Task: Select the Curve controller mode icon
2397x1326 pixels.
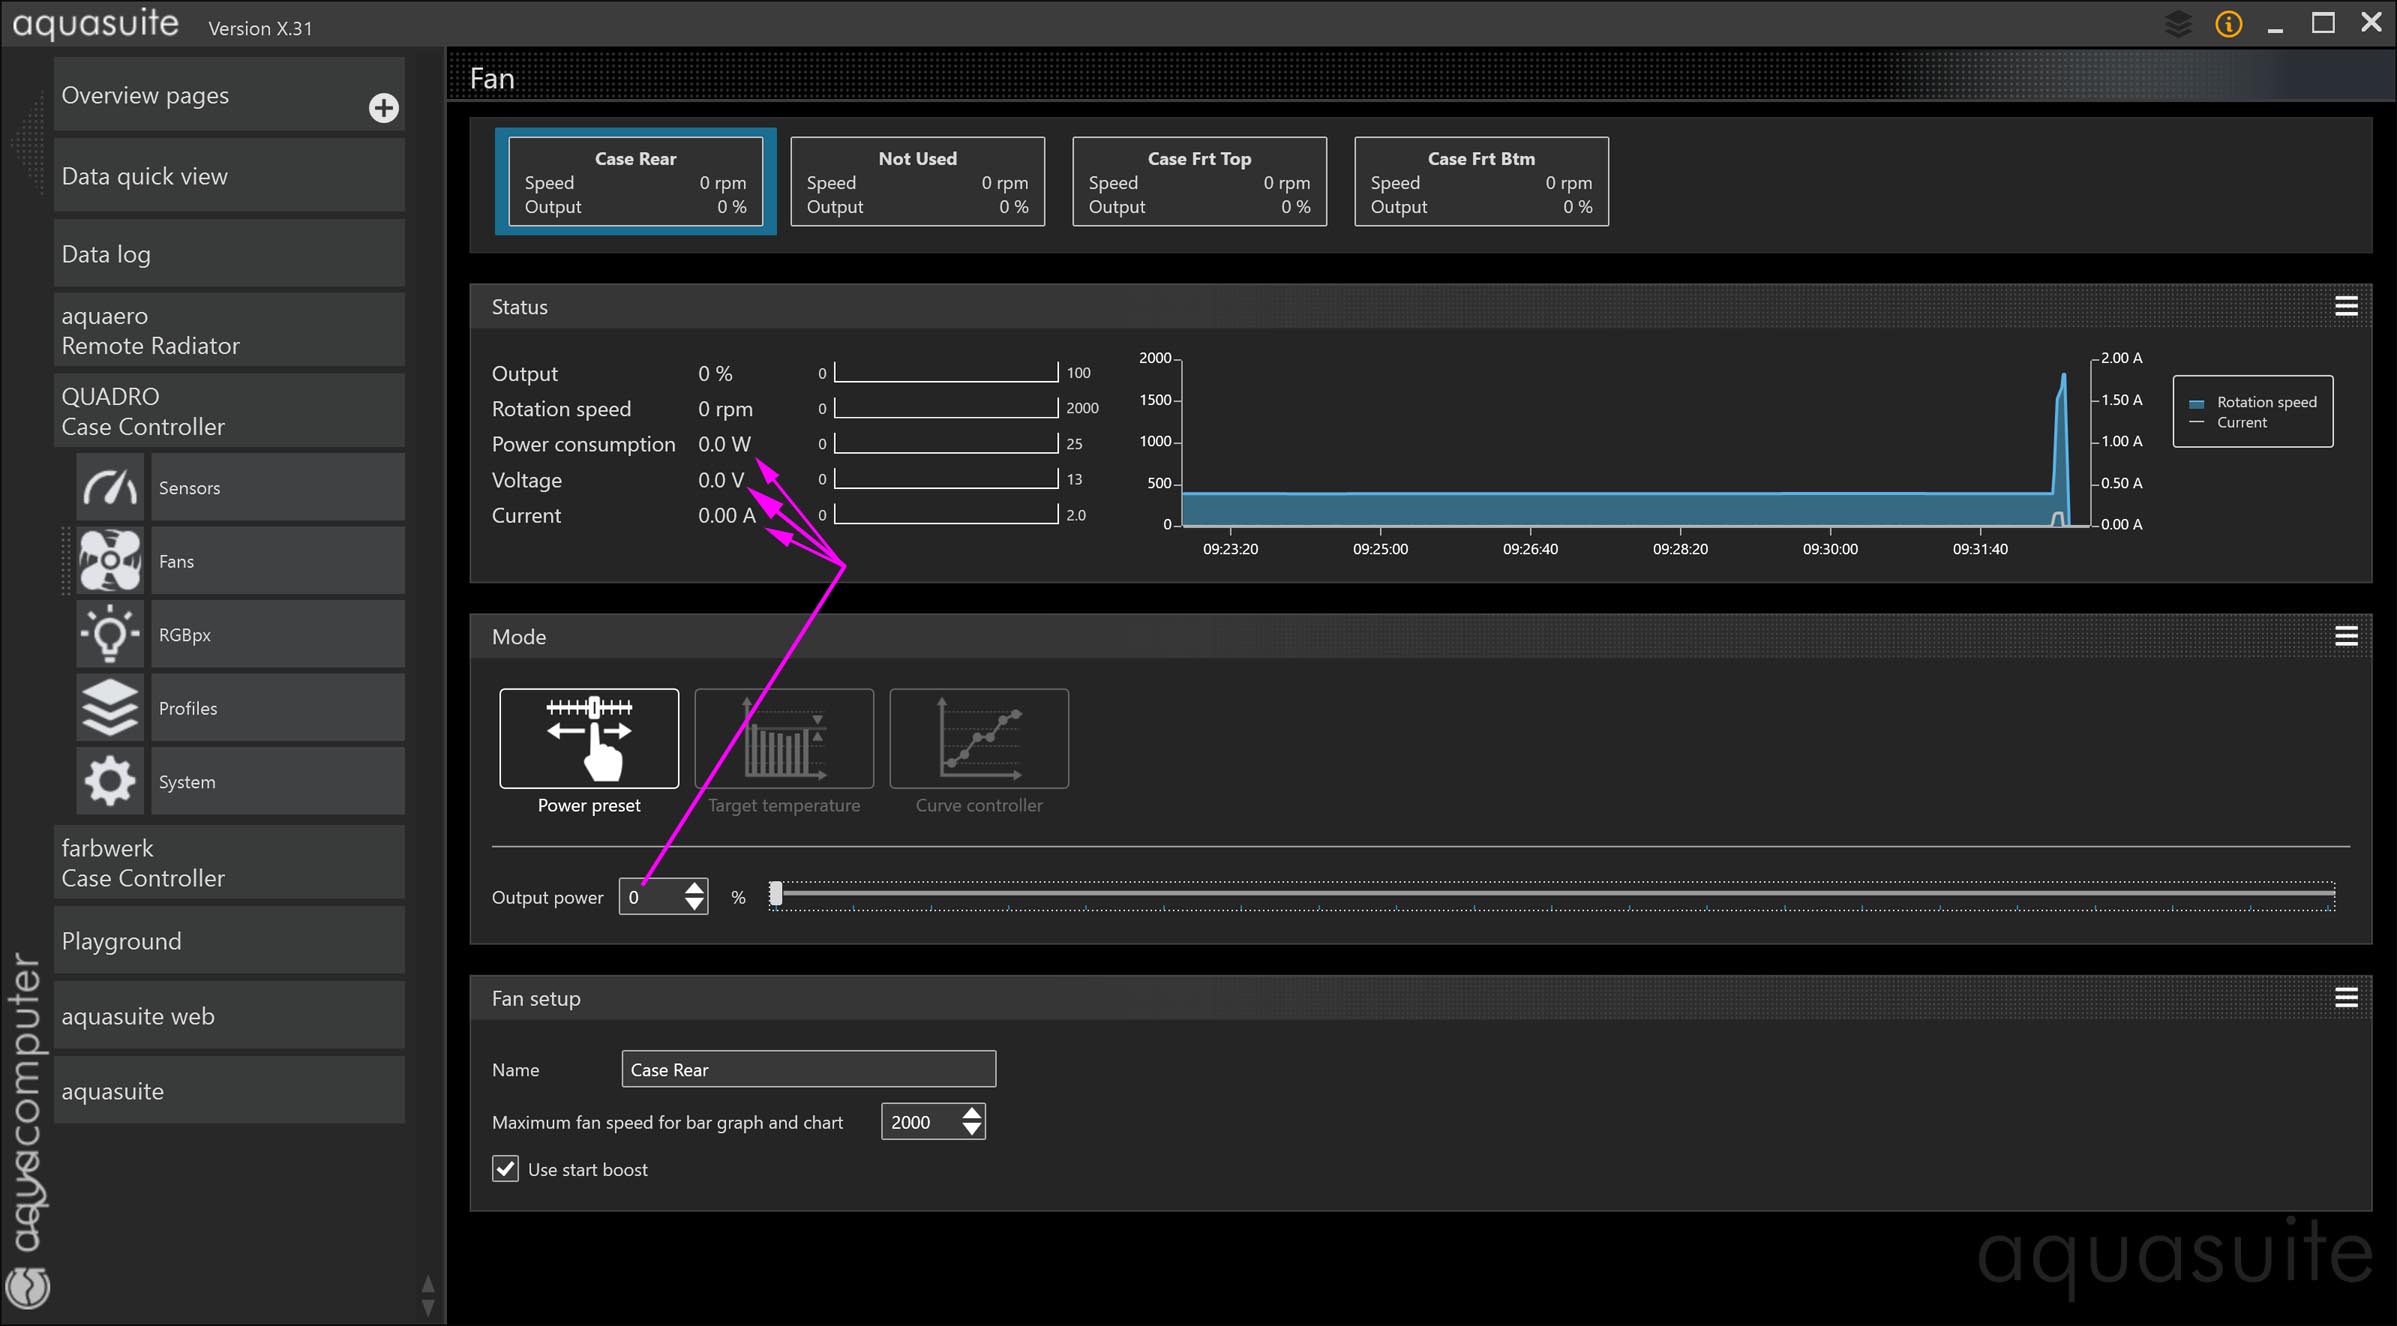Action: tap(978, 739)
